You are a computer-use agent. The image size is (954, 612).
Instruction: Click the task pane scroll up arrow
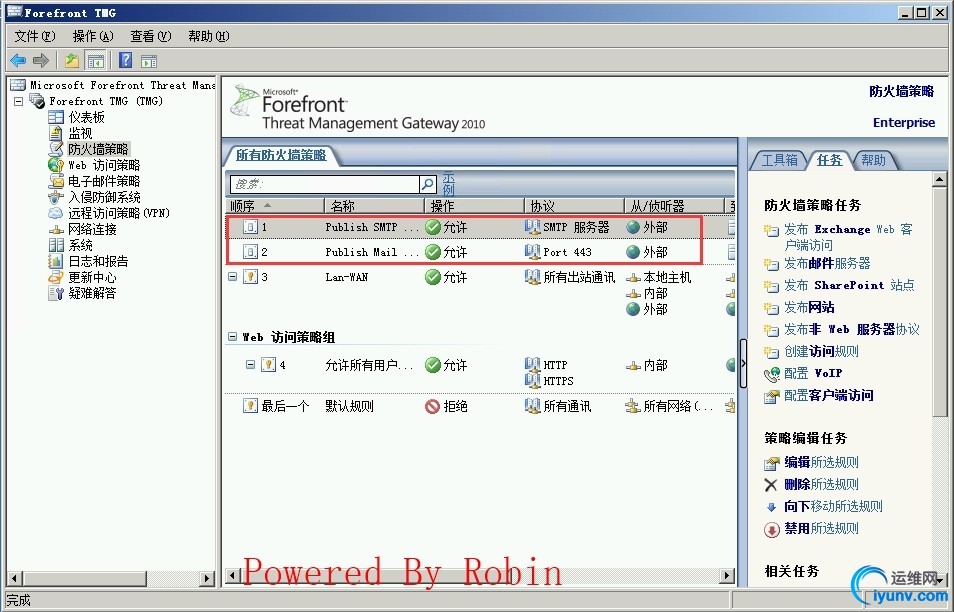pyautogui.click(x=939, y=179)
